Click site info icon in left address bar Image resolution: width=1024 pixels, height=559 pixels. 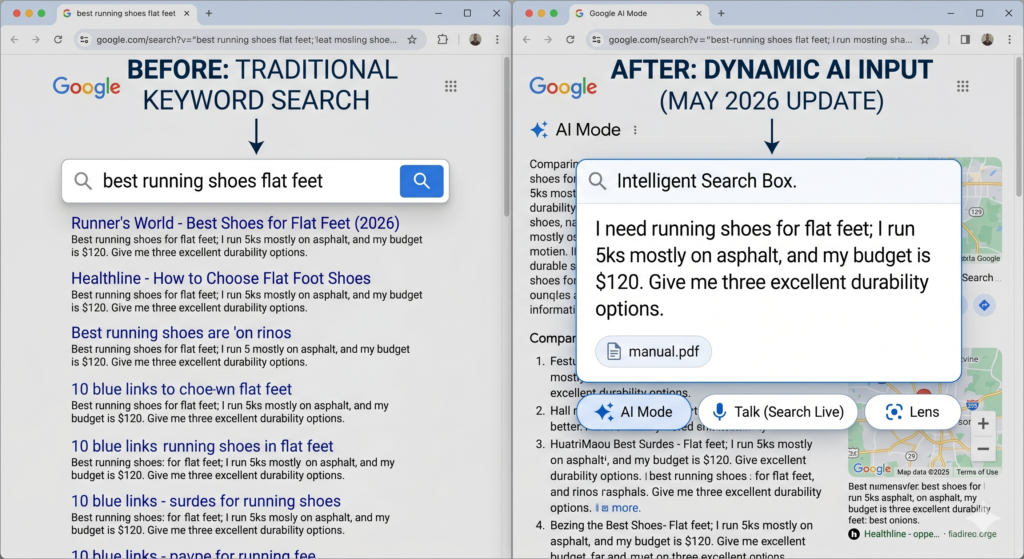tap(84, 40)
